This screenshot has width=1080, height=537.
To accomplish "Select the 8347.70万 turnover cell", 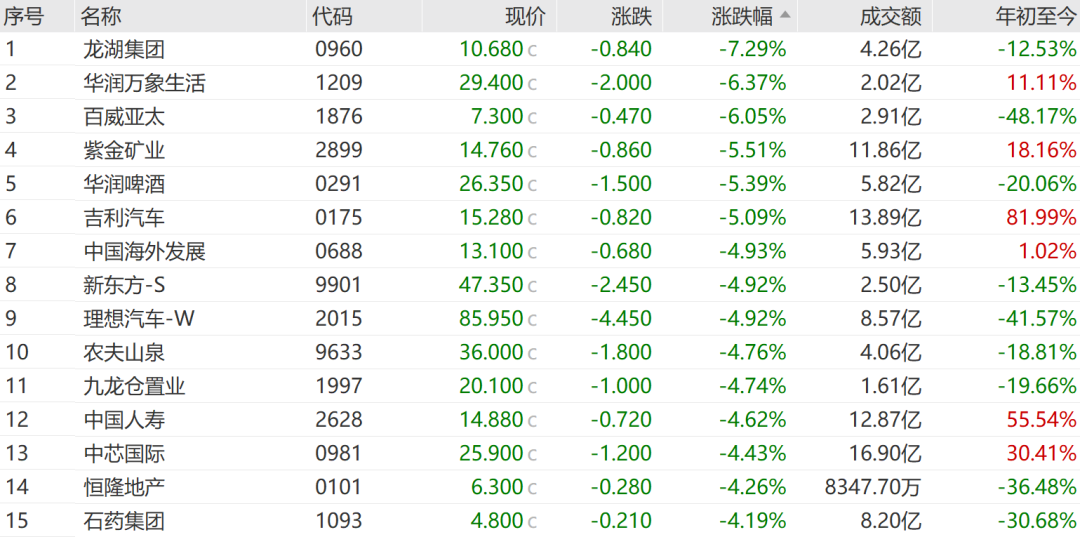I will click(872, 487).
